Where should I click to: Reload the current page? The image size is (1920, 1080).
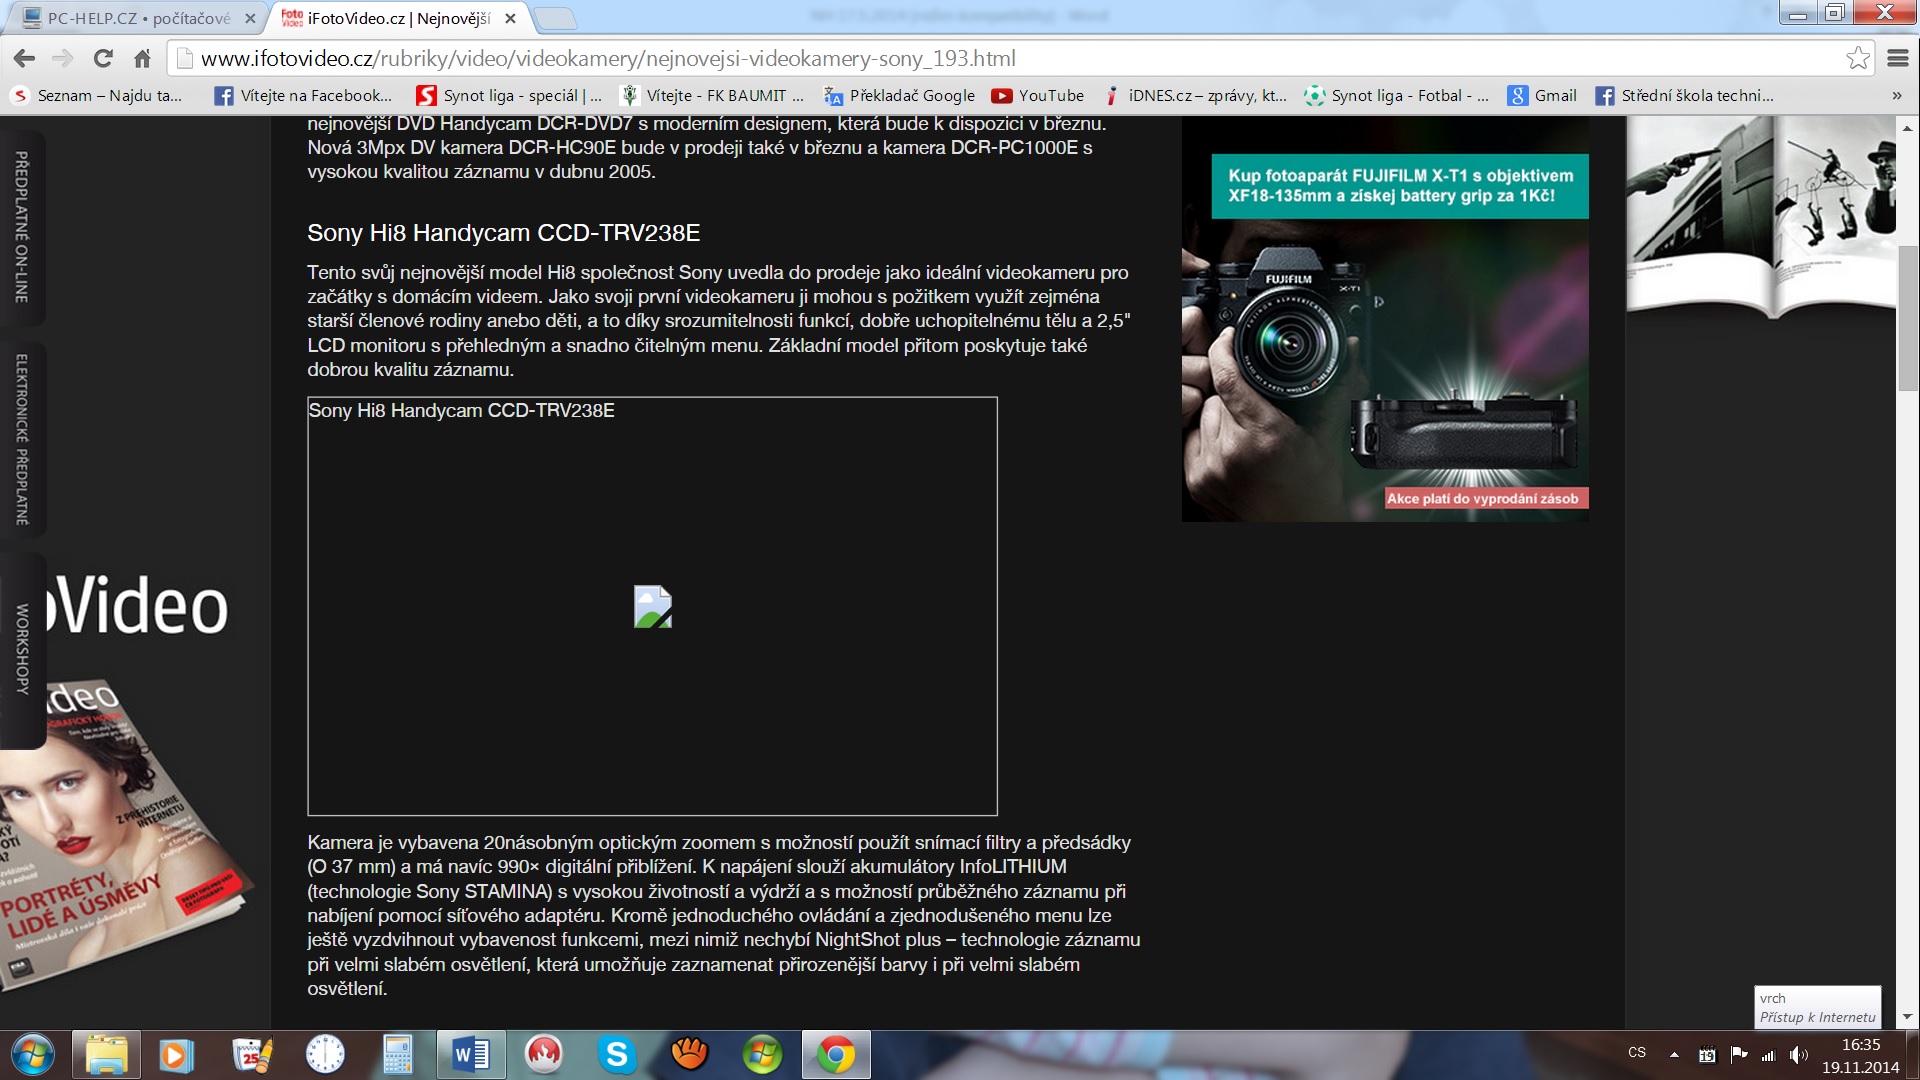[x=103, y=58]
